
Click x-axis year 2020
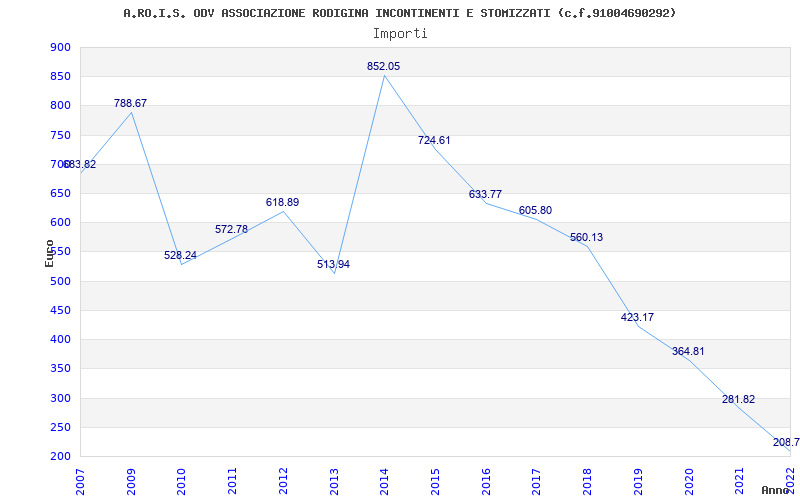[x=689, y=481]
